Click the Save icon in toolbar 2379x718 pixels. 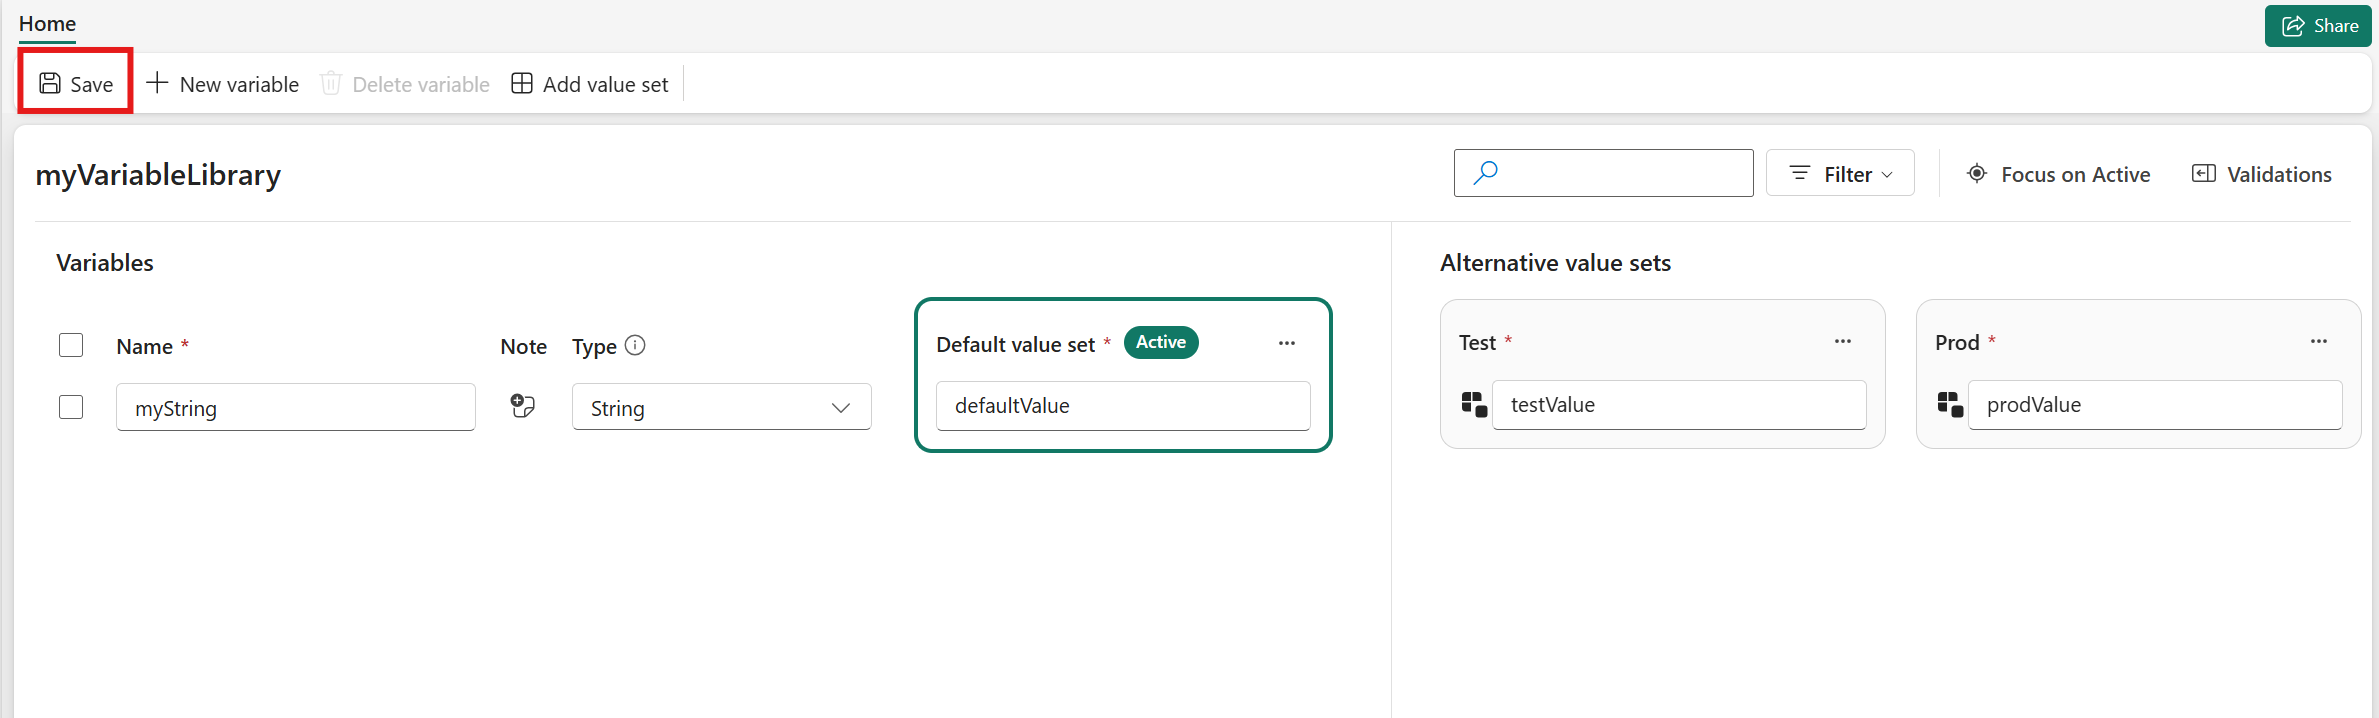[x=50, y=84]
